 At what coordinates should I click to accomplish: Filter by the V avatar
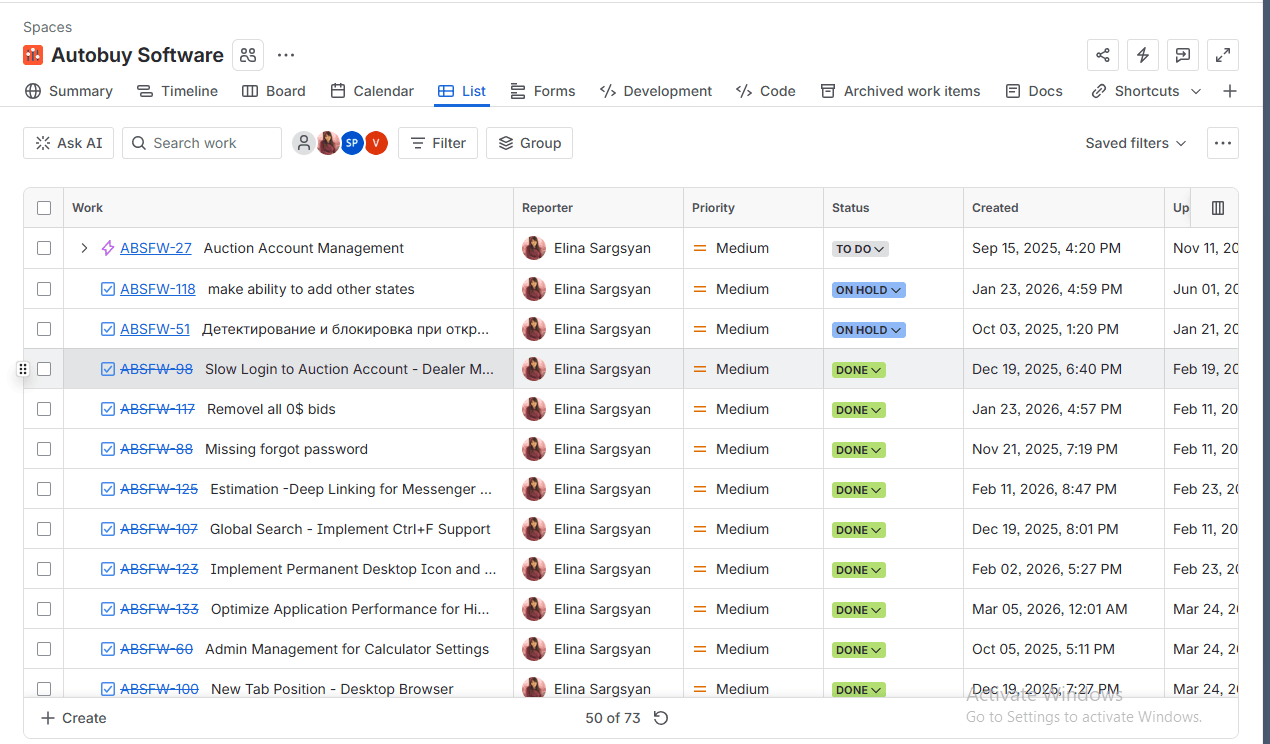(376, 143)
